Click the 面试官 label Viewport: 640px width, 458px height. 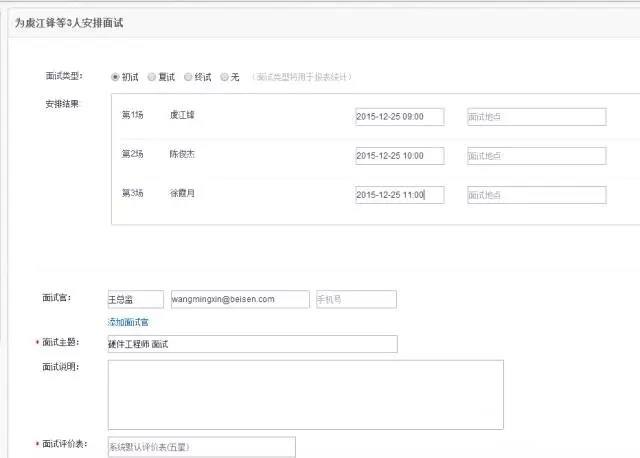56,298
